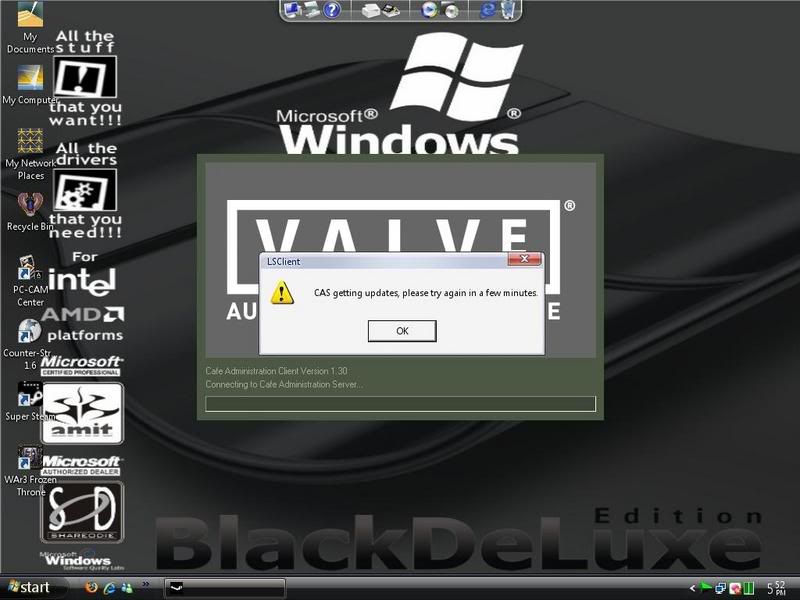Screen dimensions: 800x600
Task: Open the Help icon on the desktop toolbar
Action: (332, 12)
